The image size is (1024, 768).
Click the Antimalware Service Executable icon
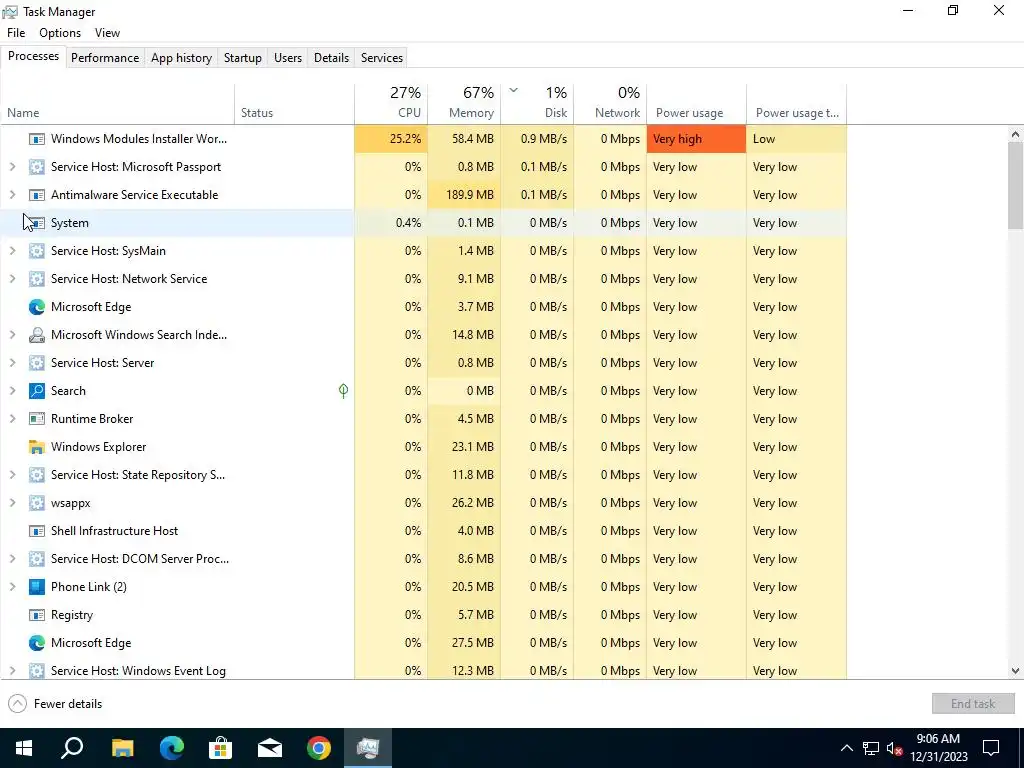pos(37,195)
